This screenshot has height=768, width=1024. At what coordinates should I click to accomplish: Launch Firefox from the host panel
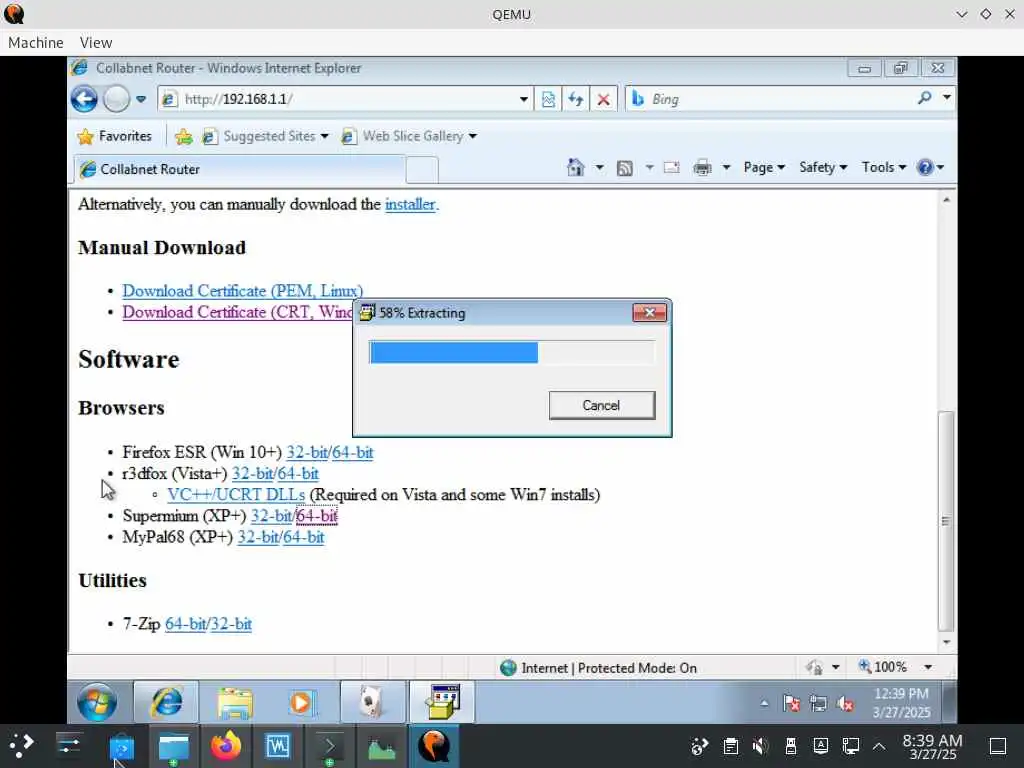(x=225, y=746)
